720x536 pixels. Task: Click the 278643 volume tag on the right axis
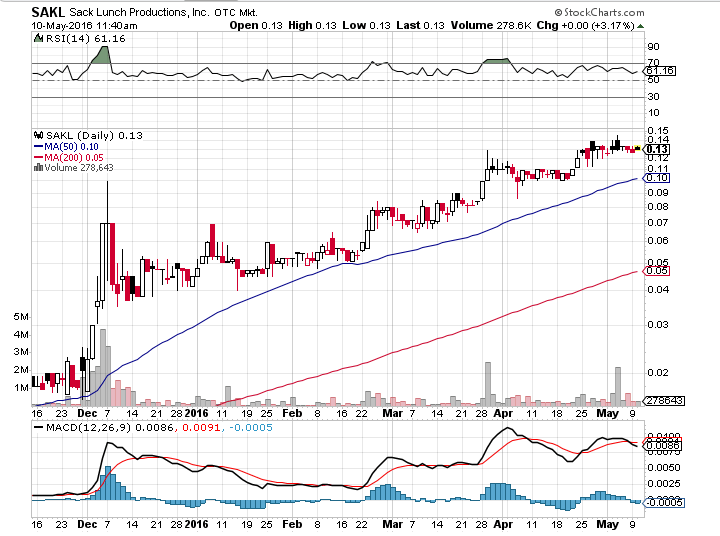tap(664, 401)
